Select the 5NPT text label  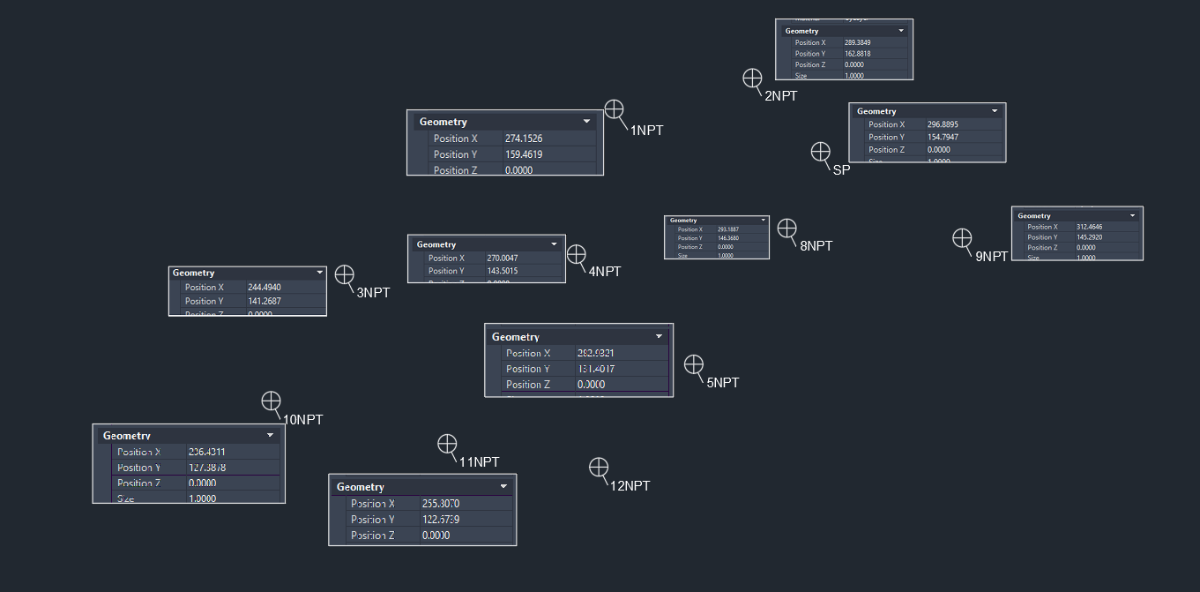pyautogui.click(x=723, y=383)
